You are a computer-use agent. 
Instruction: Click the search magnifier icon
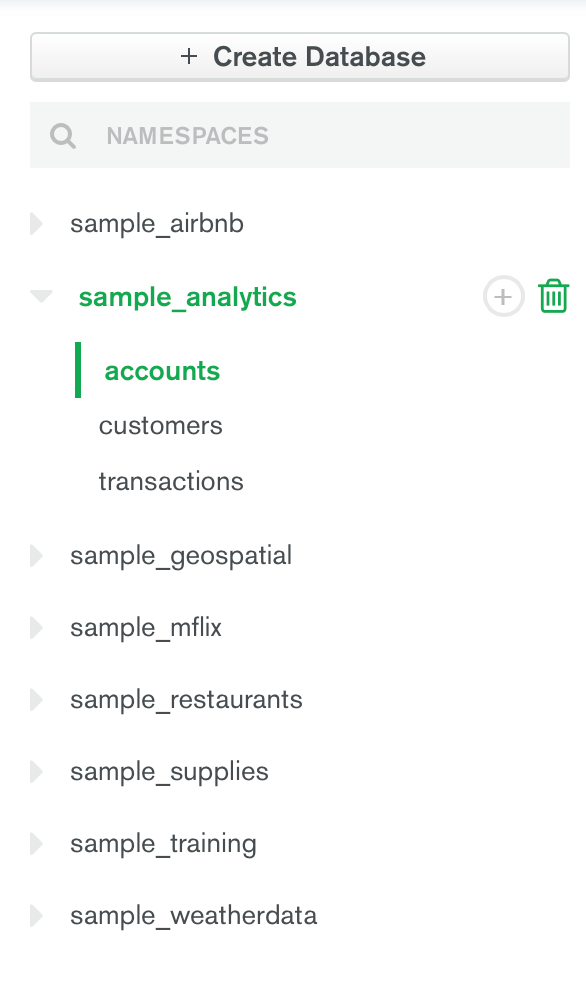[63, 135]
